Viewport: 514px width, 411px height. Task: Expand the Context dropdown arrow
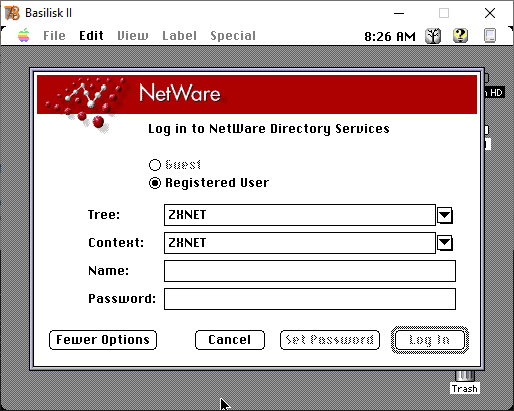(445, 243)
